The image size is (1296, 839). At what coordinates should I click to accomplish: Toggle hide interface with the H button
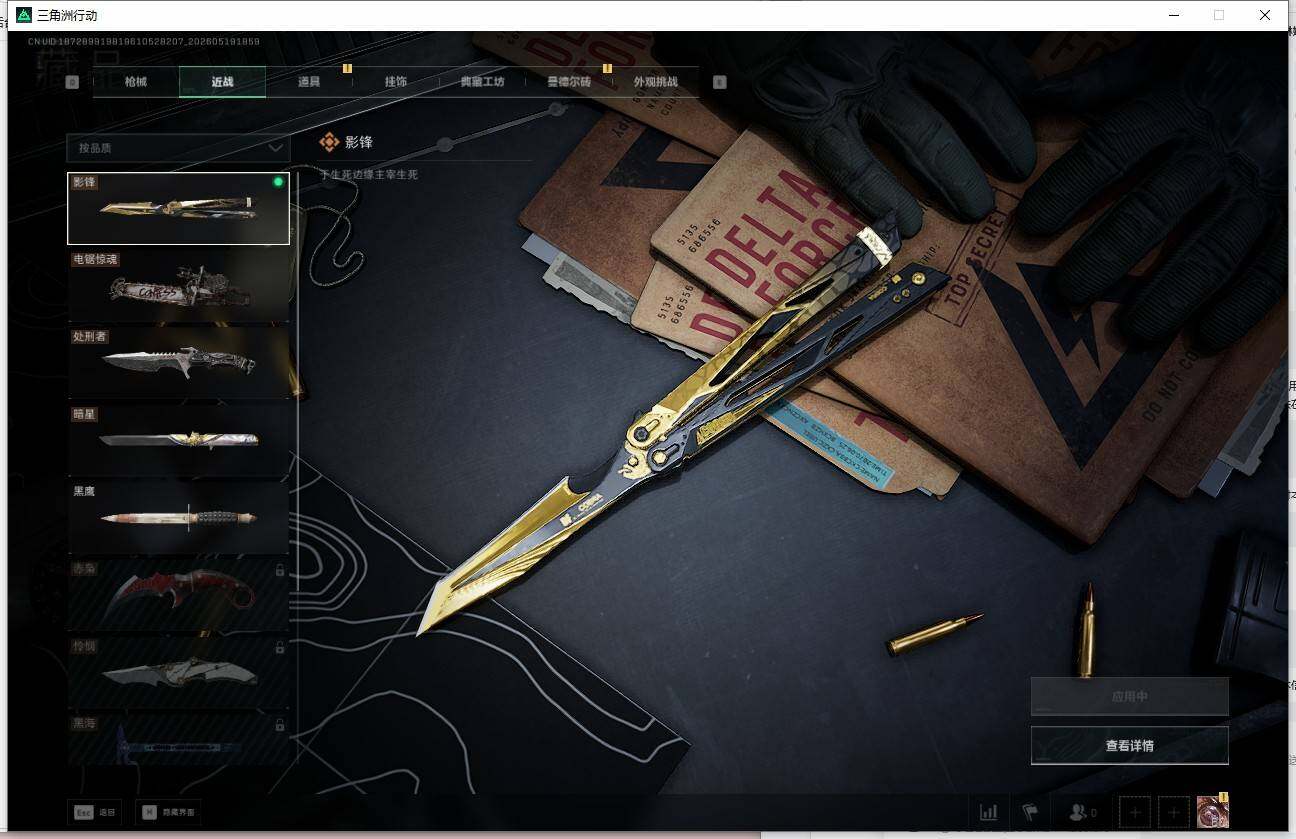click(x=168, y=812)
